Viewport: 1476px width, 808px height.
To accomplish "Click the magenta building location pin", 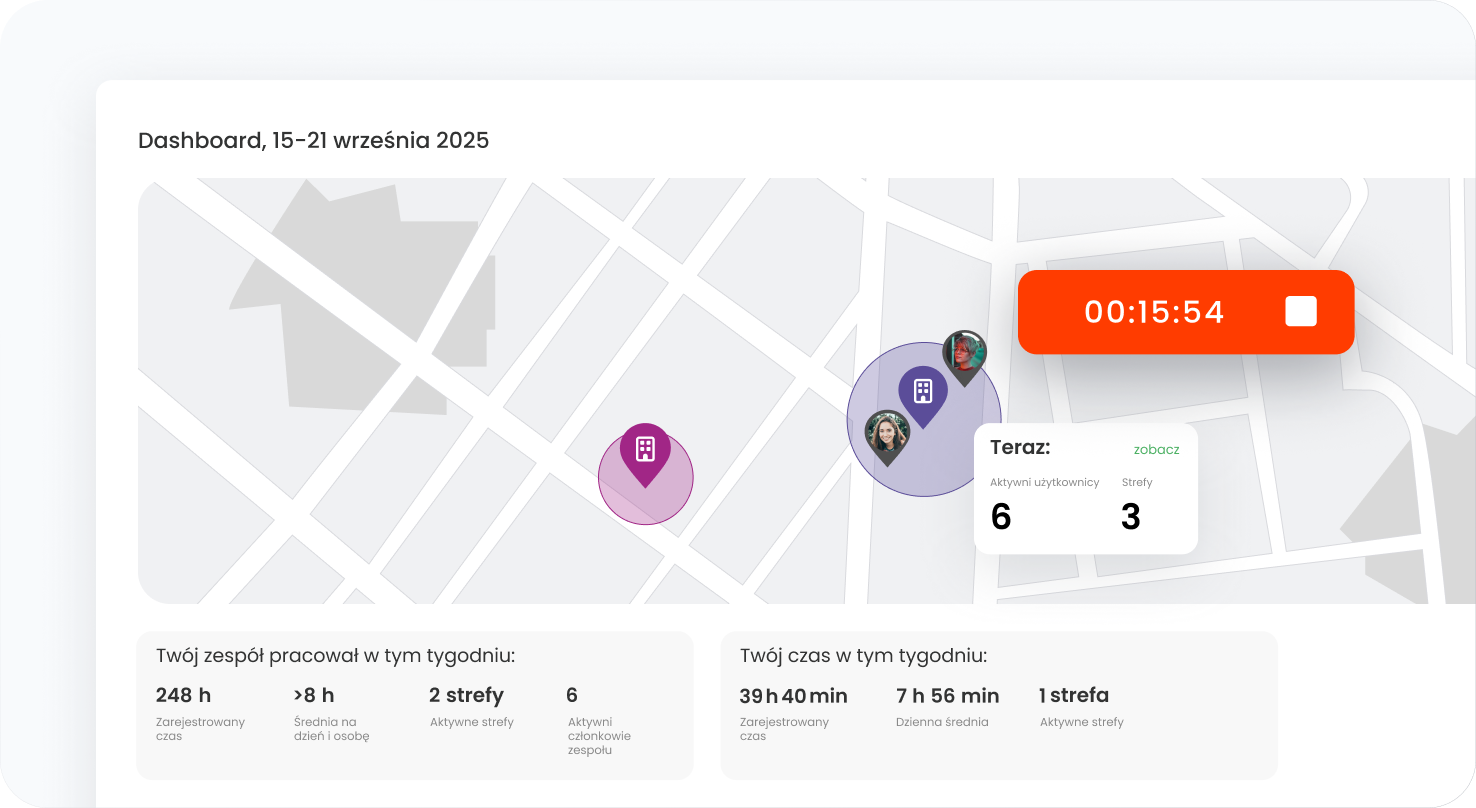I will [645, 450].
